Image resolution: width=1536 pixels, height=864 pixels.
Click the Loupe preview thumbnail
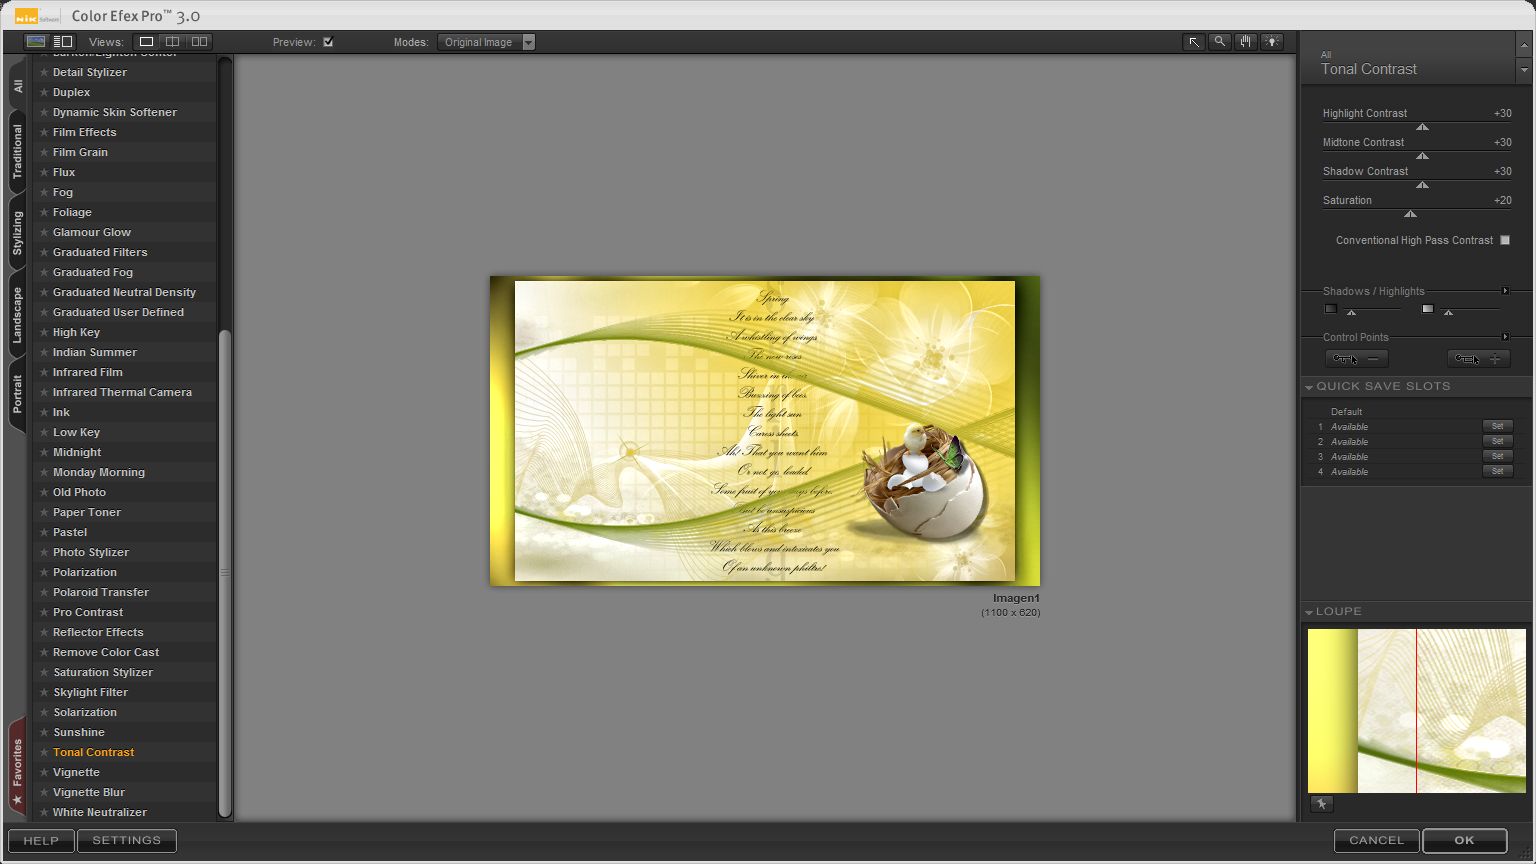[x=1417, y=711]
